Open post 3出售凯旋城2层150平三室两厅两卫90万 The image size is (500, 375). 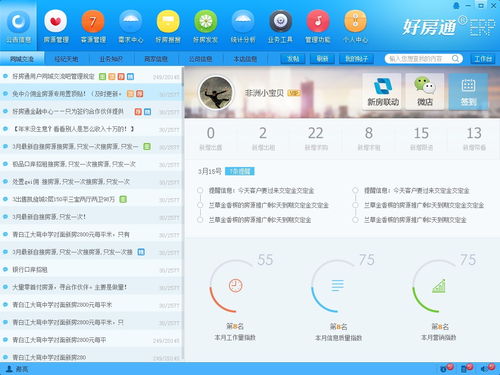click(x=63, y=199)
